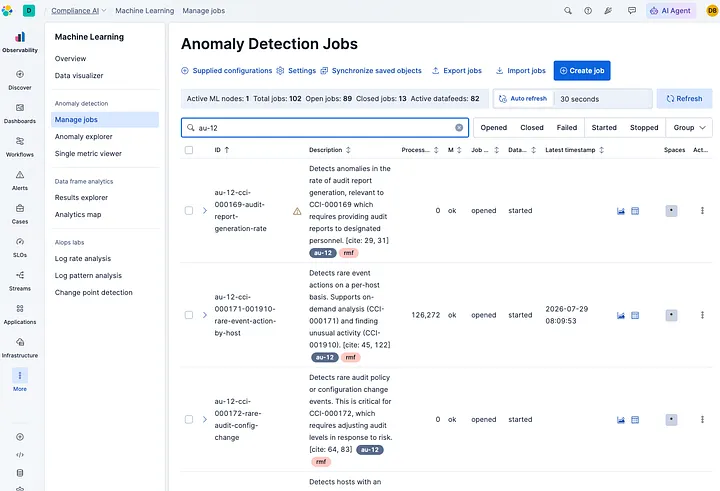Open Results explorer
The height and width of the screenshot is (491, 720).
click(81, 198)
